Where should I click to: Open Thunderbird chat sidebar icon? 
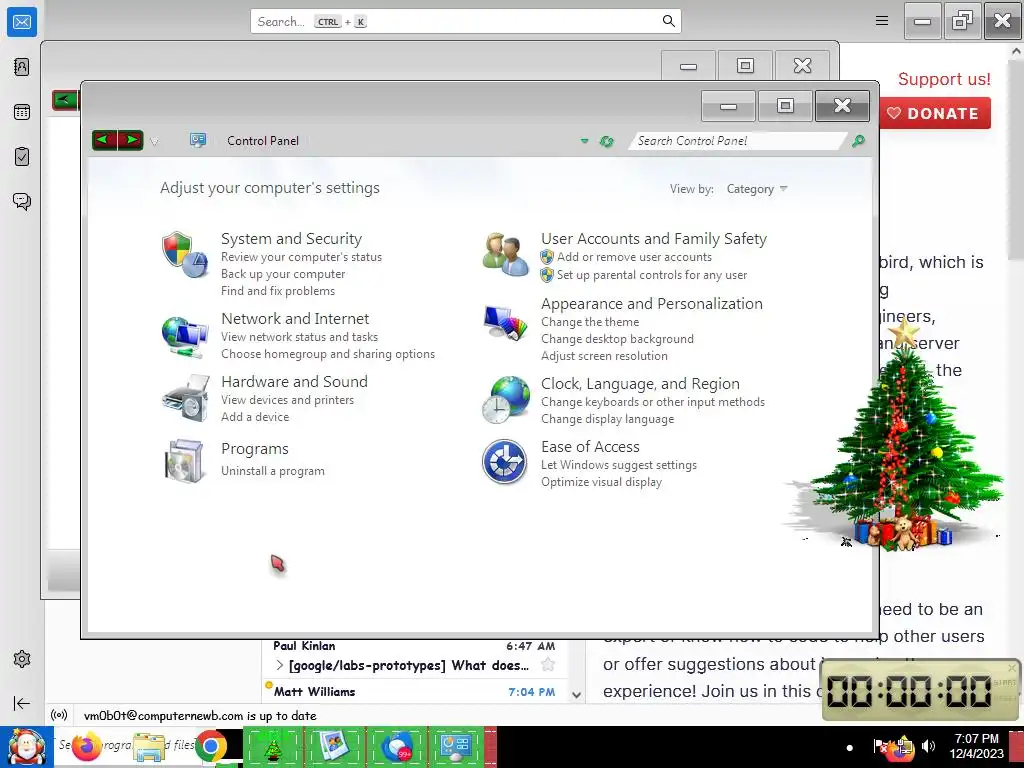point(22,201)
